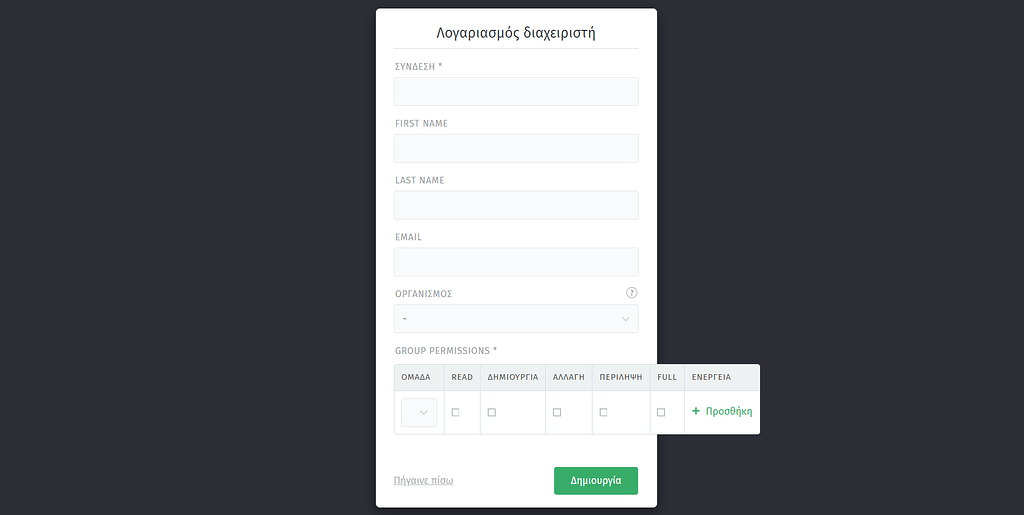Tick the READ permission checkbox
Viewport: 1024px width, 515px height.
point(455,413)
